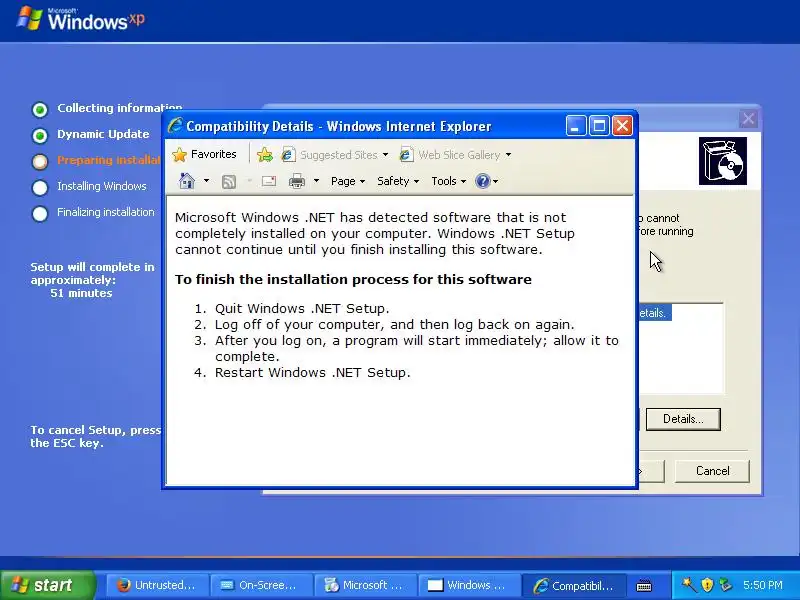Expand the Web Slice Gallery dropdown arrow
Image resolution: width=800 pixels, height=600 pixels.
(508, 155)
